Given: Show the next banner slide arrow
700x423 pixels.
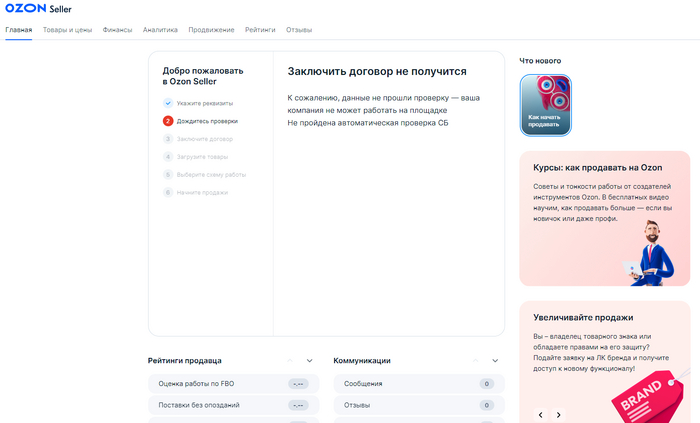Looking at the screenshot, I should tap(558, 415).
